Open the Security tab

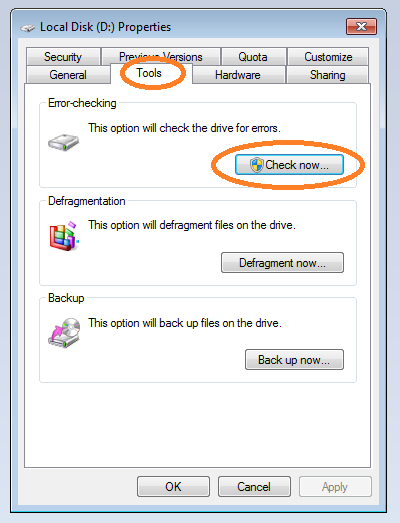click(x=63, y=57)
